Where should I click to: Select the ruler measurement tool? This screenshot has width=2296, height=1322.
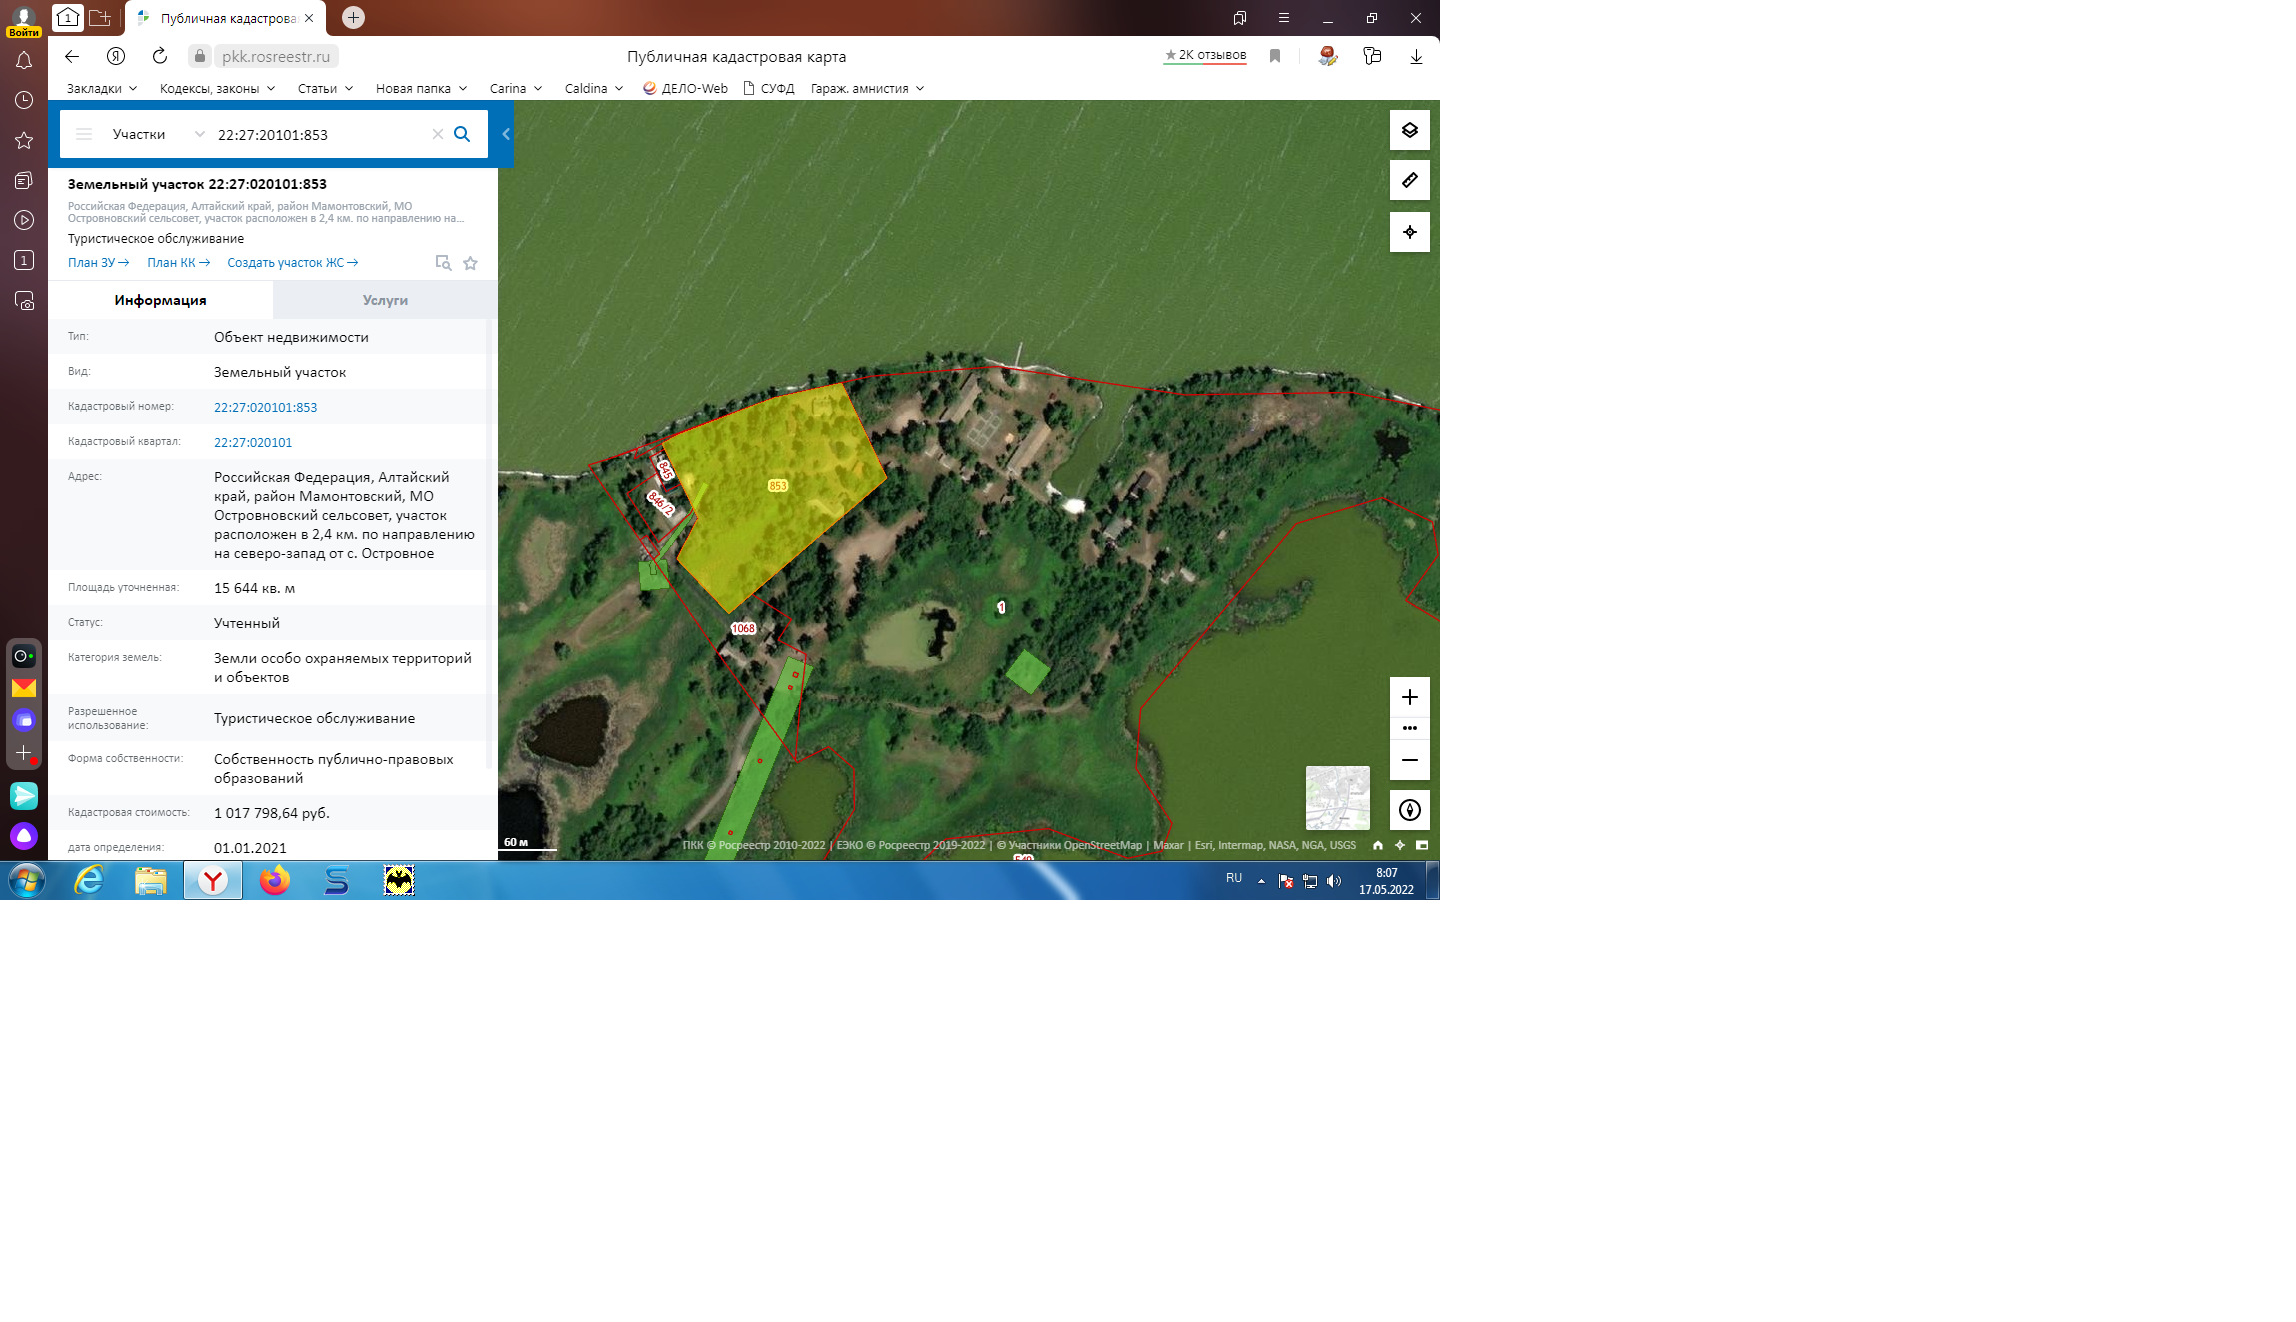pyautogui.click(x=1409, y=180)
